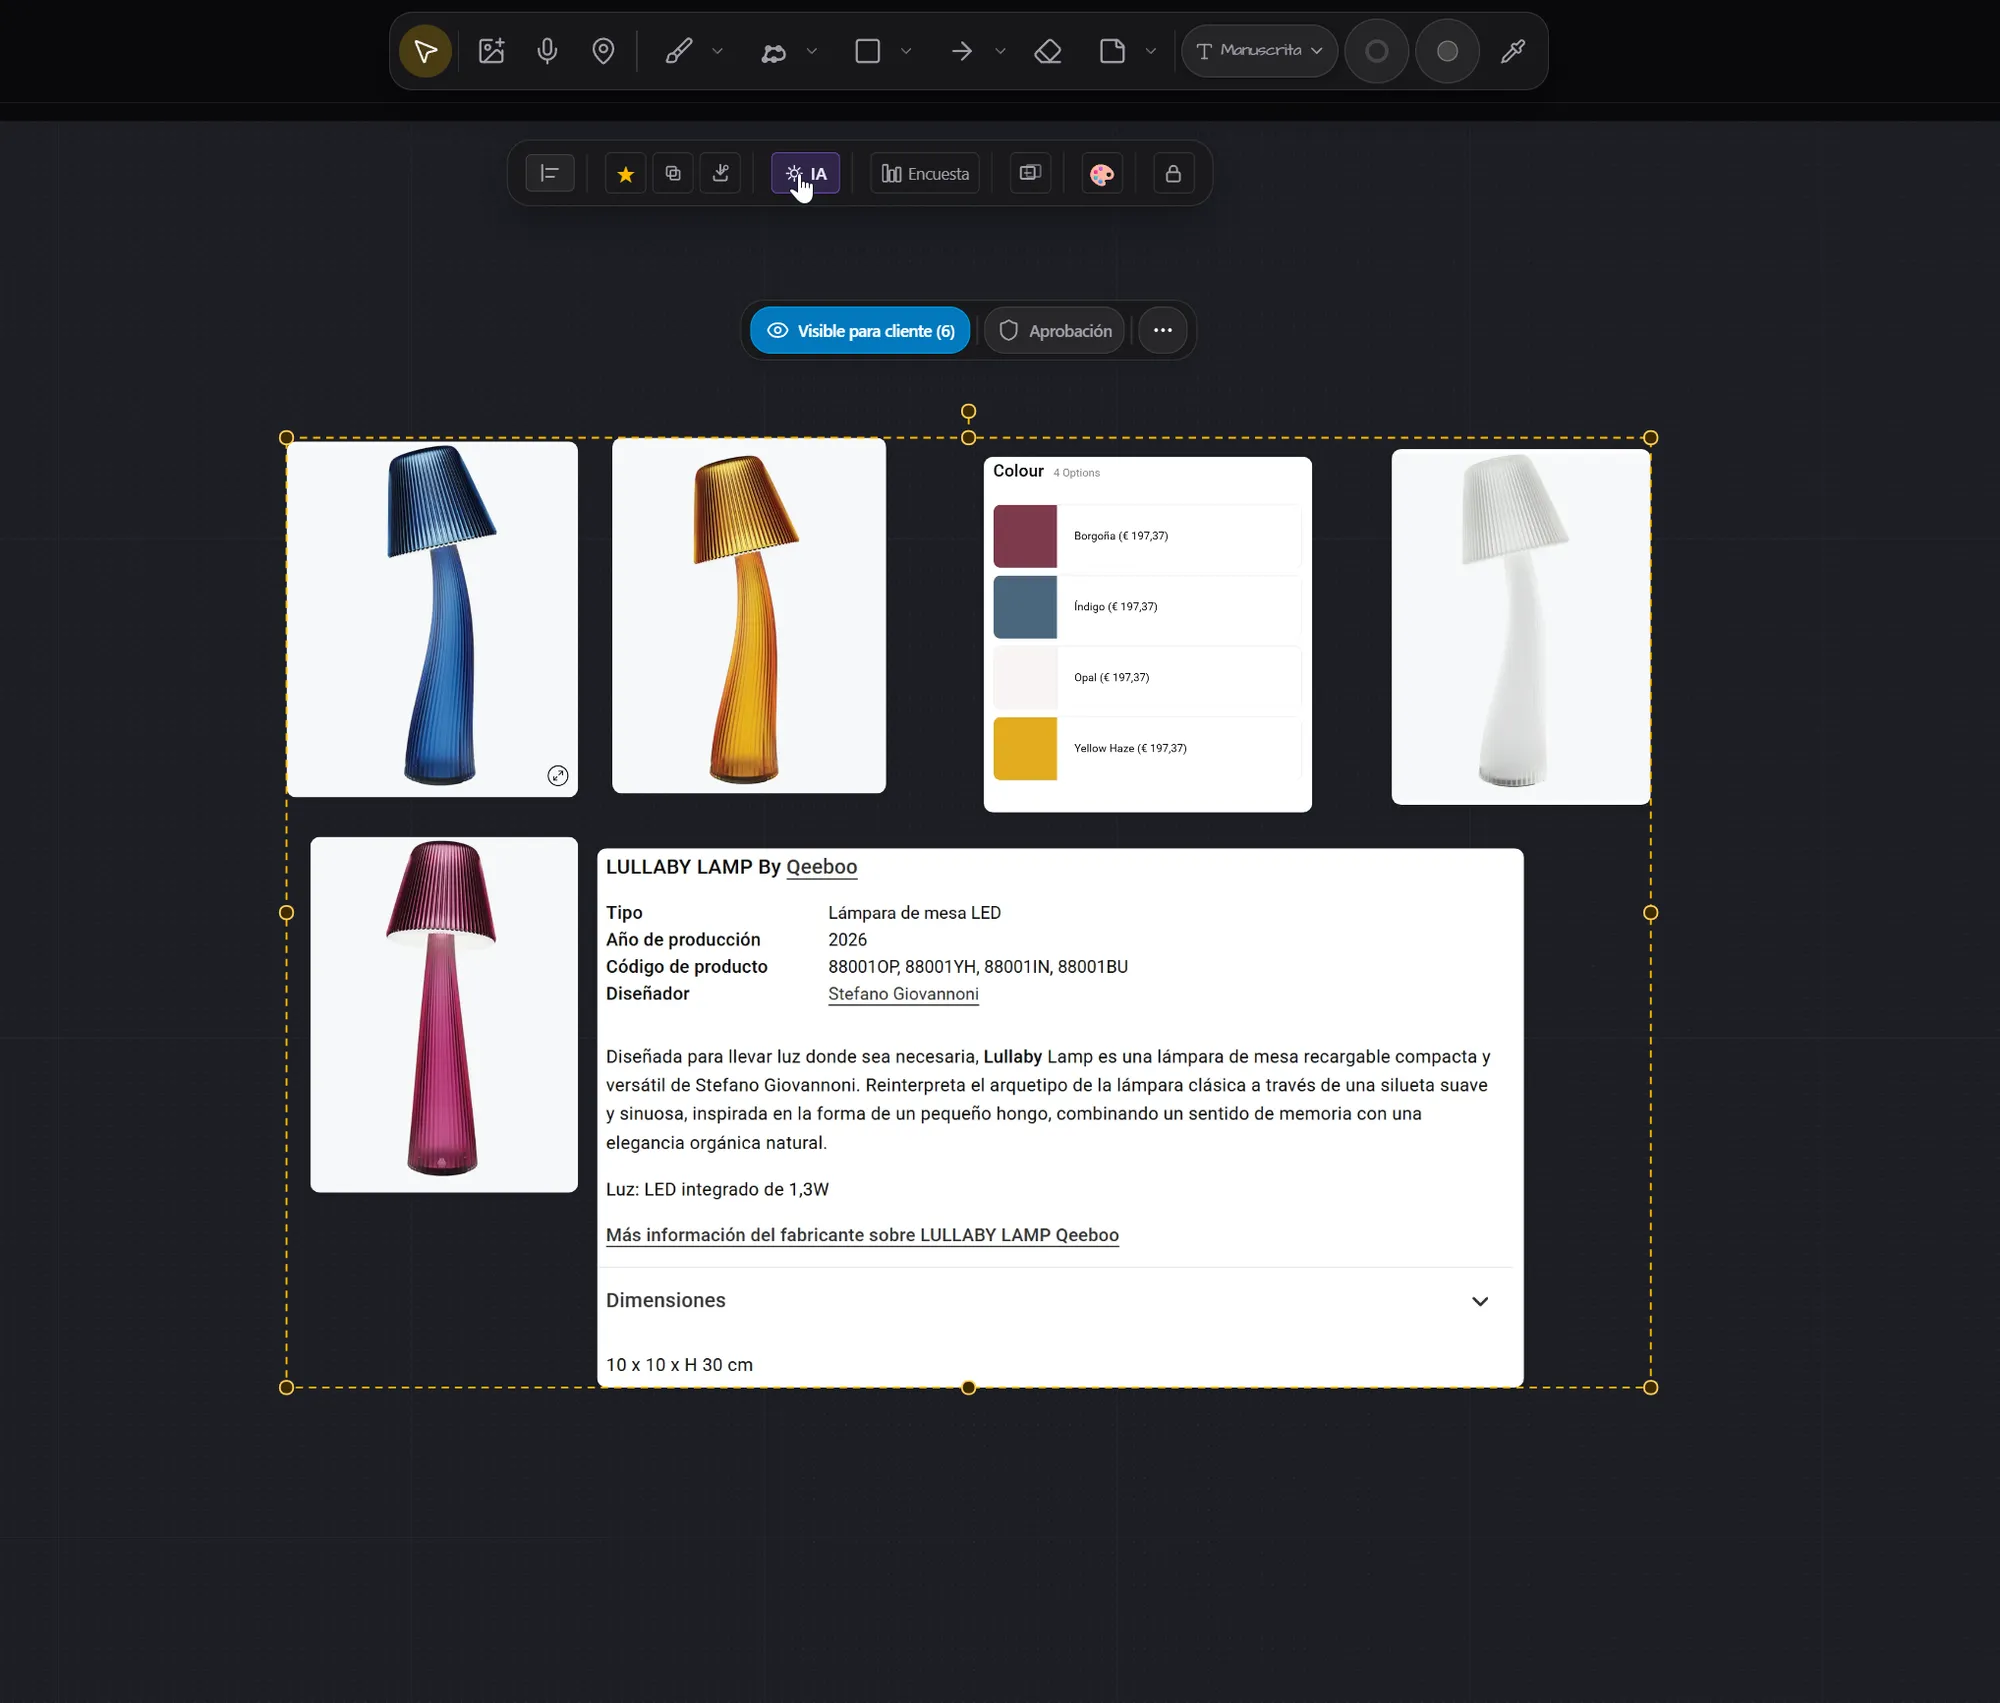This screenshot has width=2000, height=1703.
Task: Toggle Visible para cliente (6)
Action: click(860, 330)
